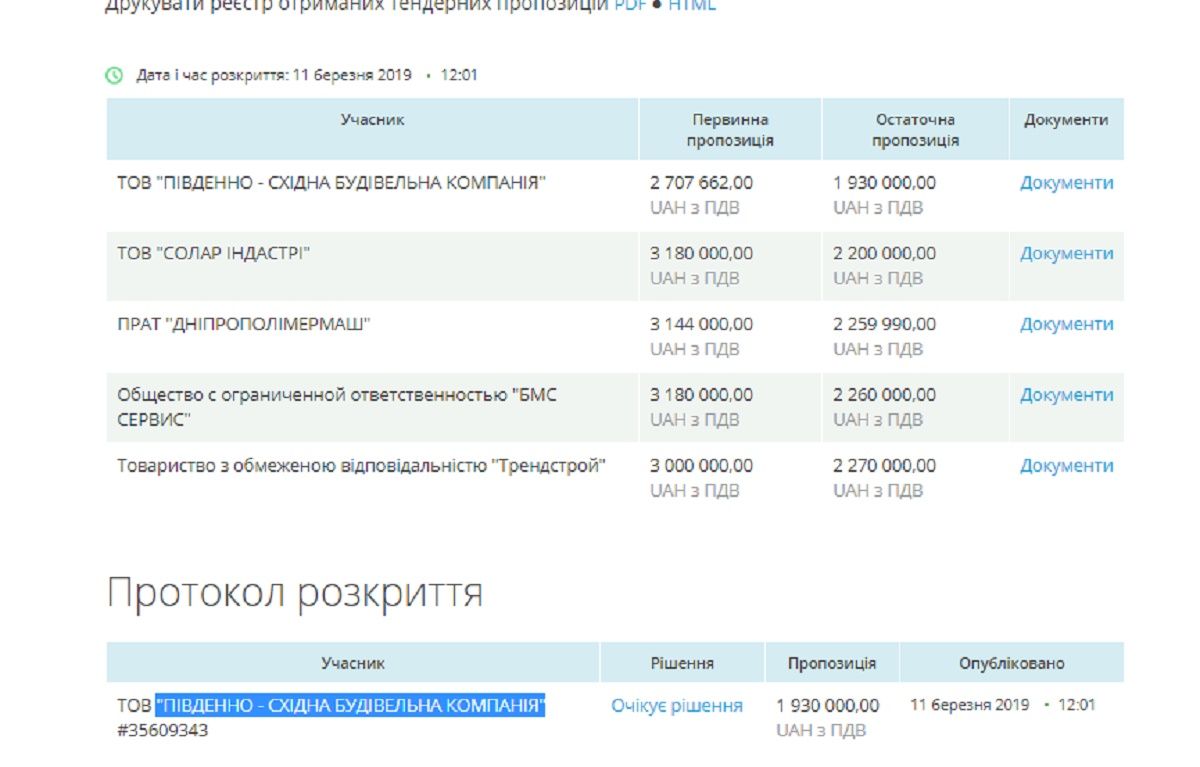The height and width of the screenshot is (767, 1200).
Task: Open Документи for ТОВ "ПІВДЕННО - СХІДНА БУДІВЕЛЬНА КОМПАНІЯ"
Action: tap(1066, 183)
